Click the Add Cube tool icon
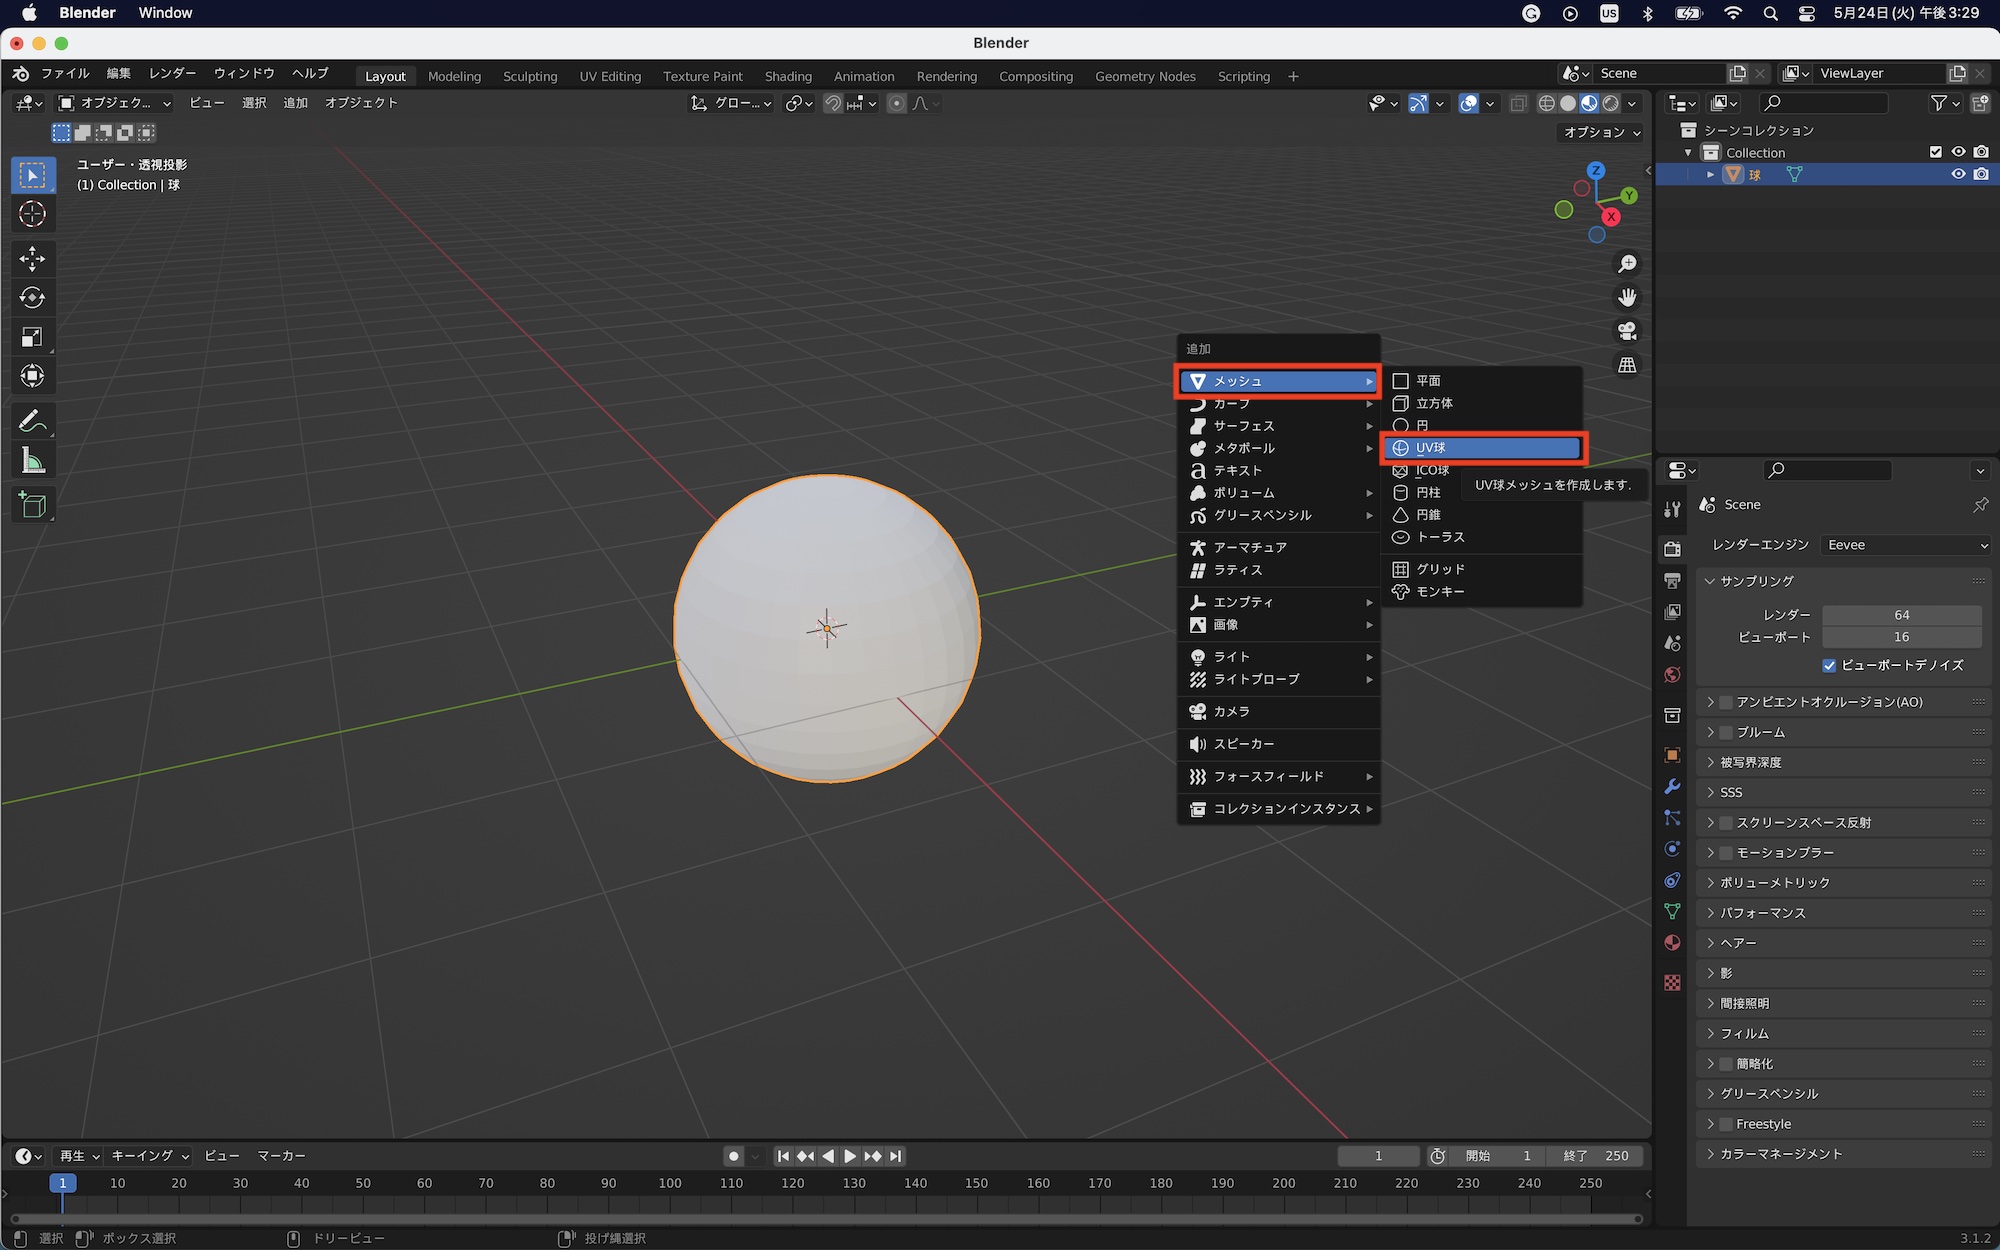Image resolution: width=2000 pixels, height=1250 pixels. point(32,505)
